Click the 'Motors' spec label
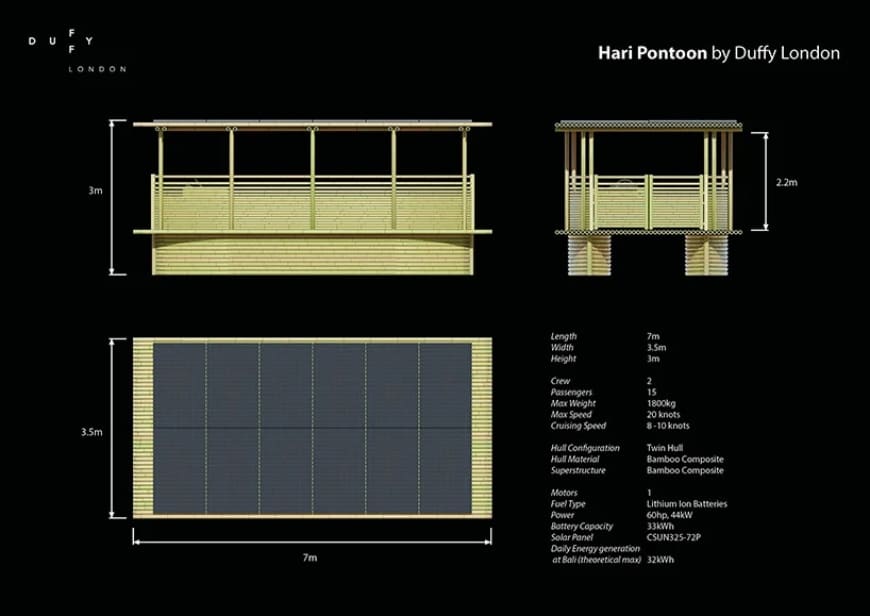 pos(564,493)
